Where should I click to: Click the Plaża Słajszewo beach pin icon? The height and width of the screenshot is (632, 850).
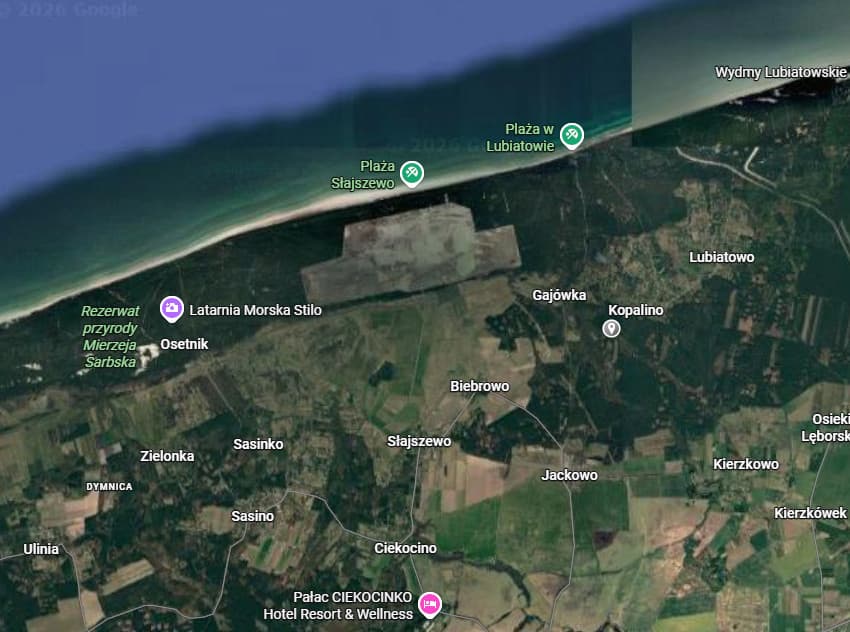coord(411,173)
